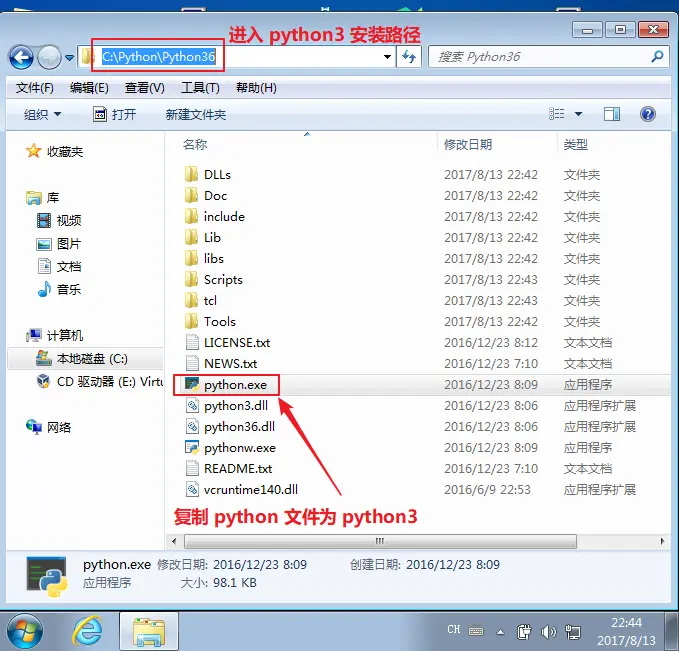Image resolution: width=679 pixels, height=651 pixels.
Task: Expand the 组织 dropdown
Action: 42,115
